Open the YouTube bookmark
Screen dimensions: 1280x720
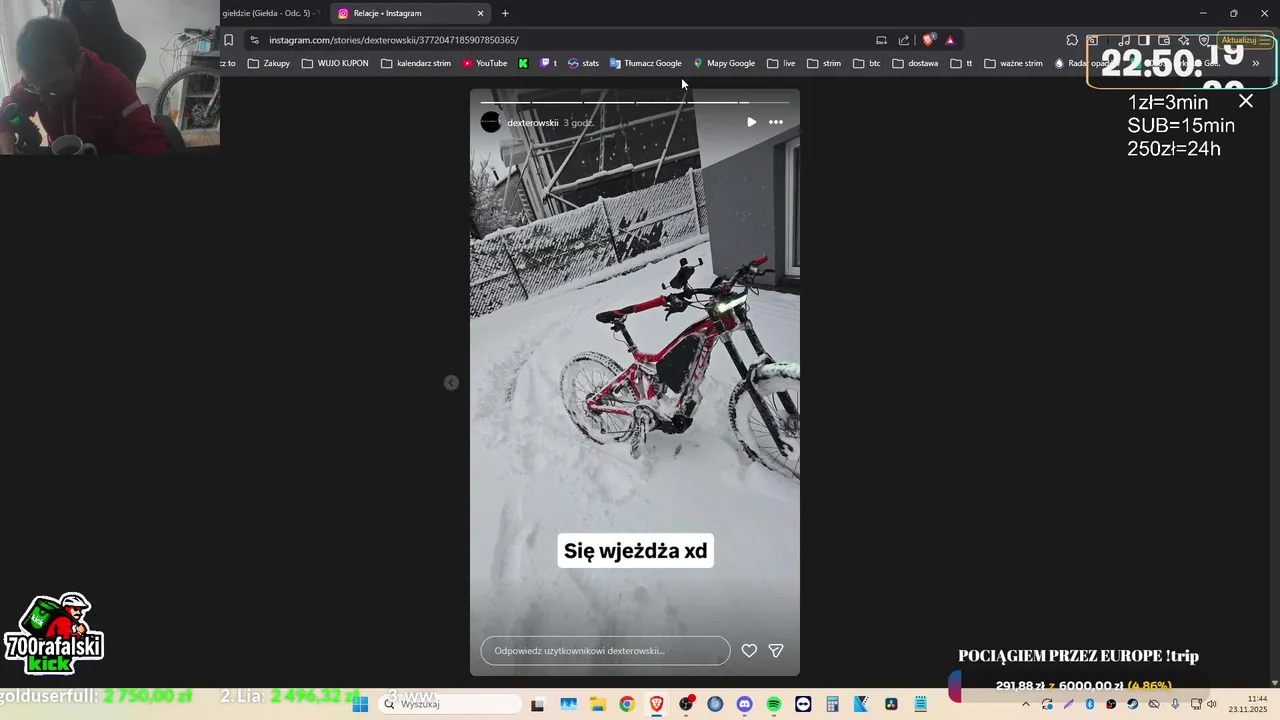point(485,63)
